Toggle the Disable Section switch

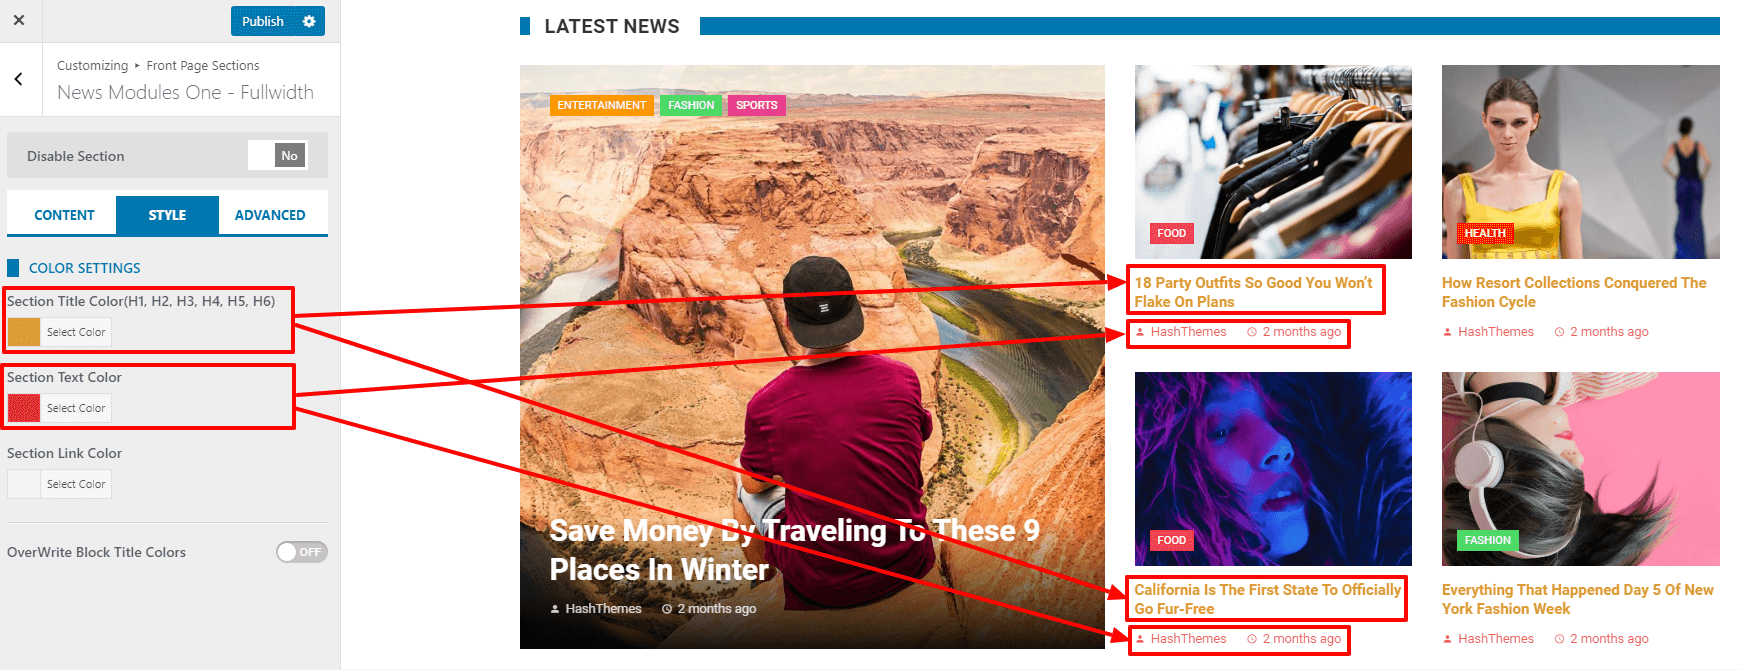(277, 155)
